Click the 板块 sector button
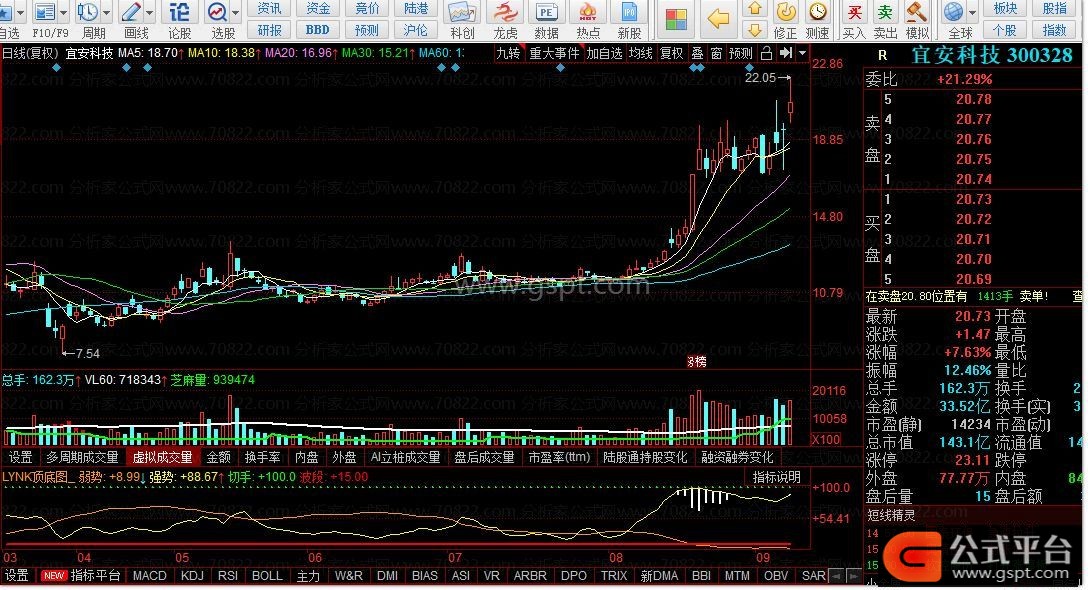 click(x=1005, y=8)
